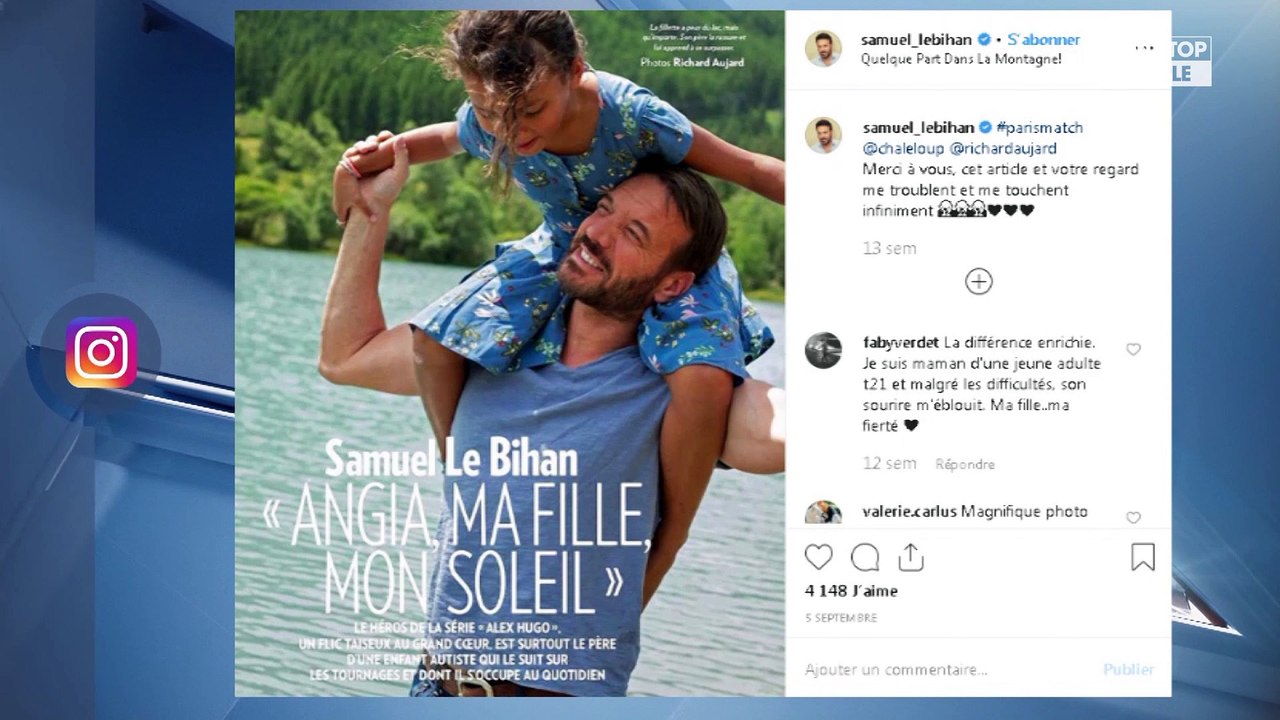This screenshot has height=720, width=1280.
Task: Open the Samuel Le Bihan magazine photo
Action: 509,353
